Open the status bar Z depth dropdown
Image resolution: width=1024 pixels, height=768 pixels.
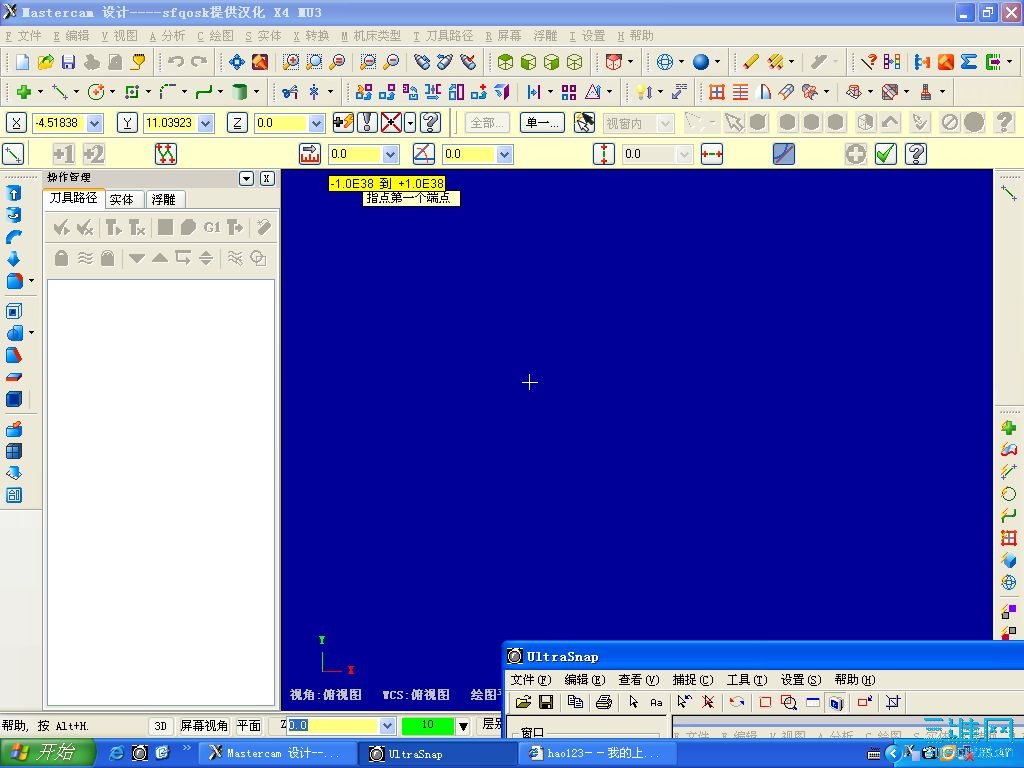click(387, 726)
